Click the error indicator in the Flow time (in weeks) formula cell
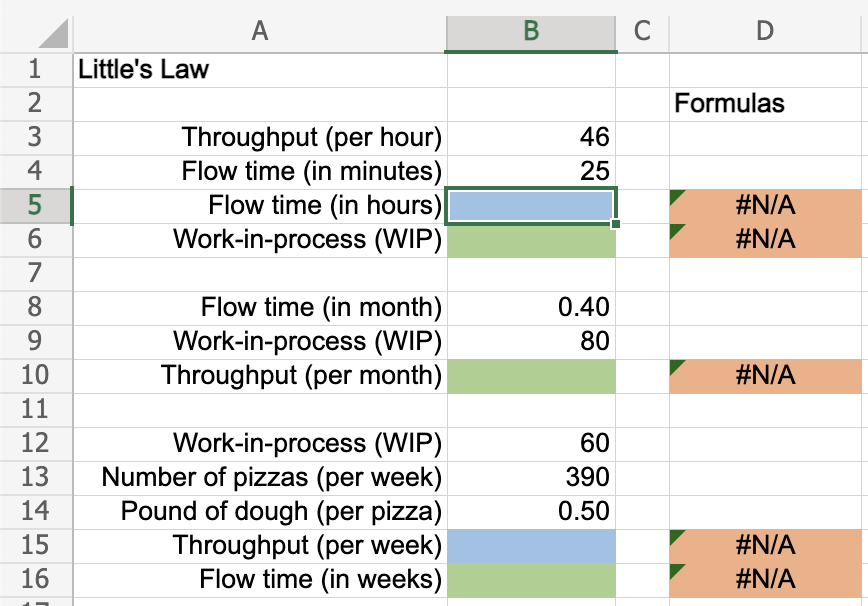This screenshot has width=868, height=606. coord(678,571)
